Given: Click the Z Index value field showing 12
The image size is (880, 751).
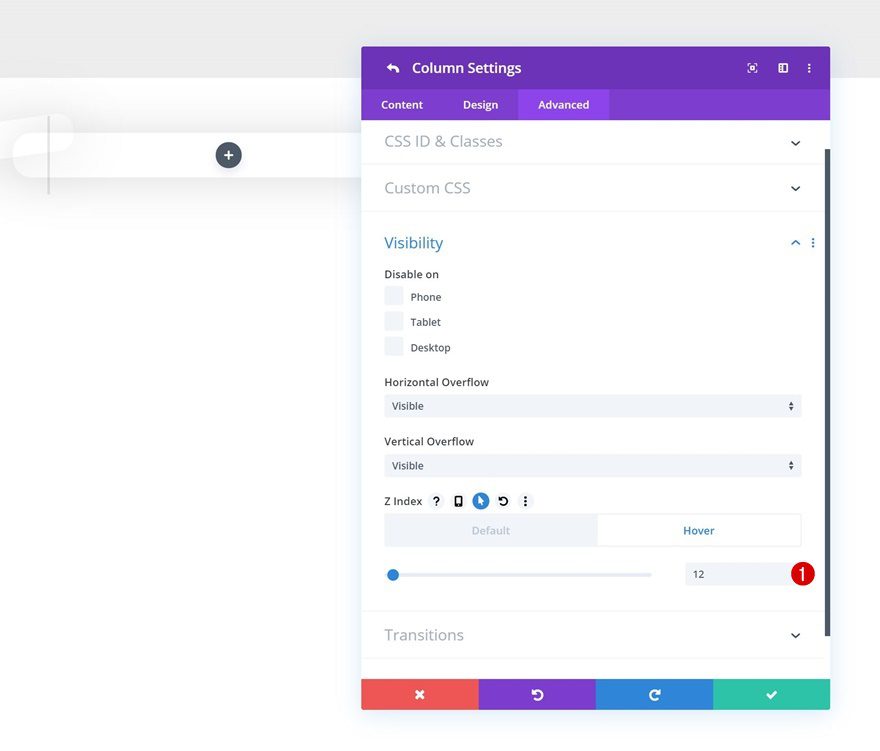Looking at the screenshot, I should point(740,574).
